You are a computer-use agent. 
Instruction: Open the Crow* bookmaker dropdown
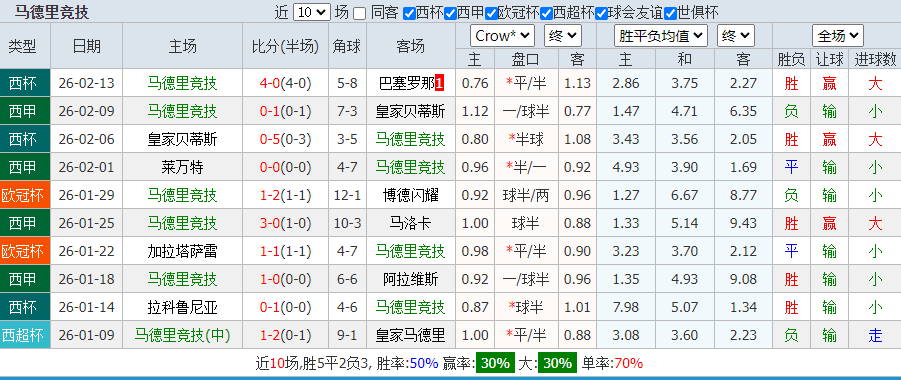tap(502, 36)
